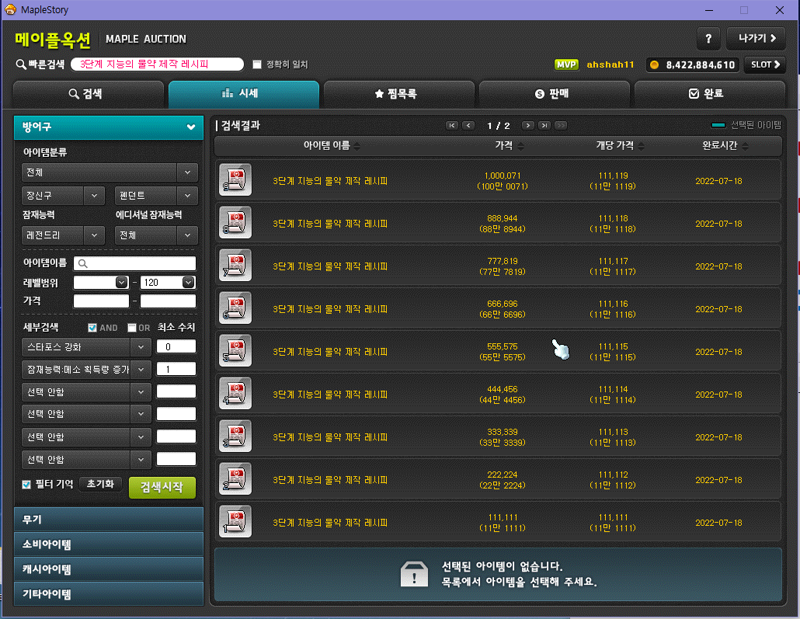The image size is (800, 619).
Task: Sort results by 완료시간 arrows
Action: click(x=745, y=146)
